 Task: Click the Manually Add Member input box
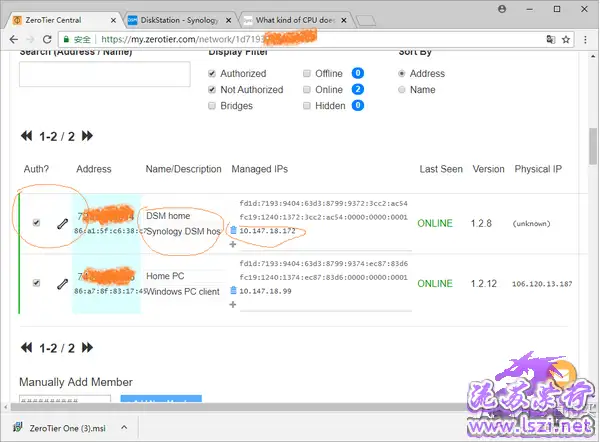click(65, 399)
